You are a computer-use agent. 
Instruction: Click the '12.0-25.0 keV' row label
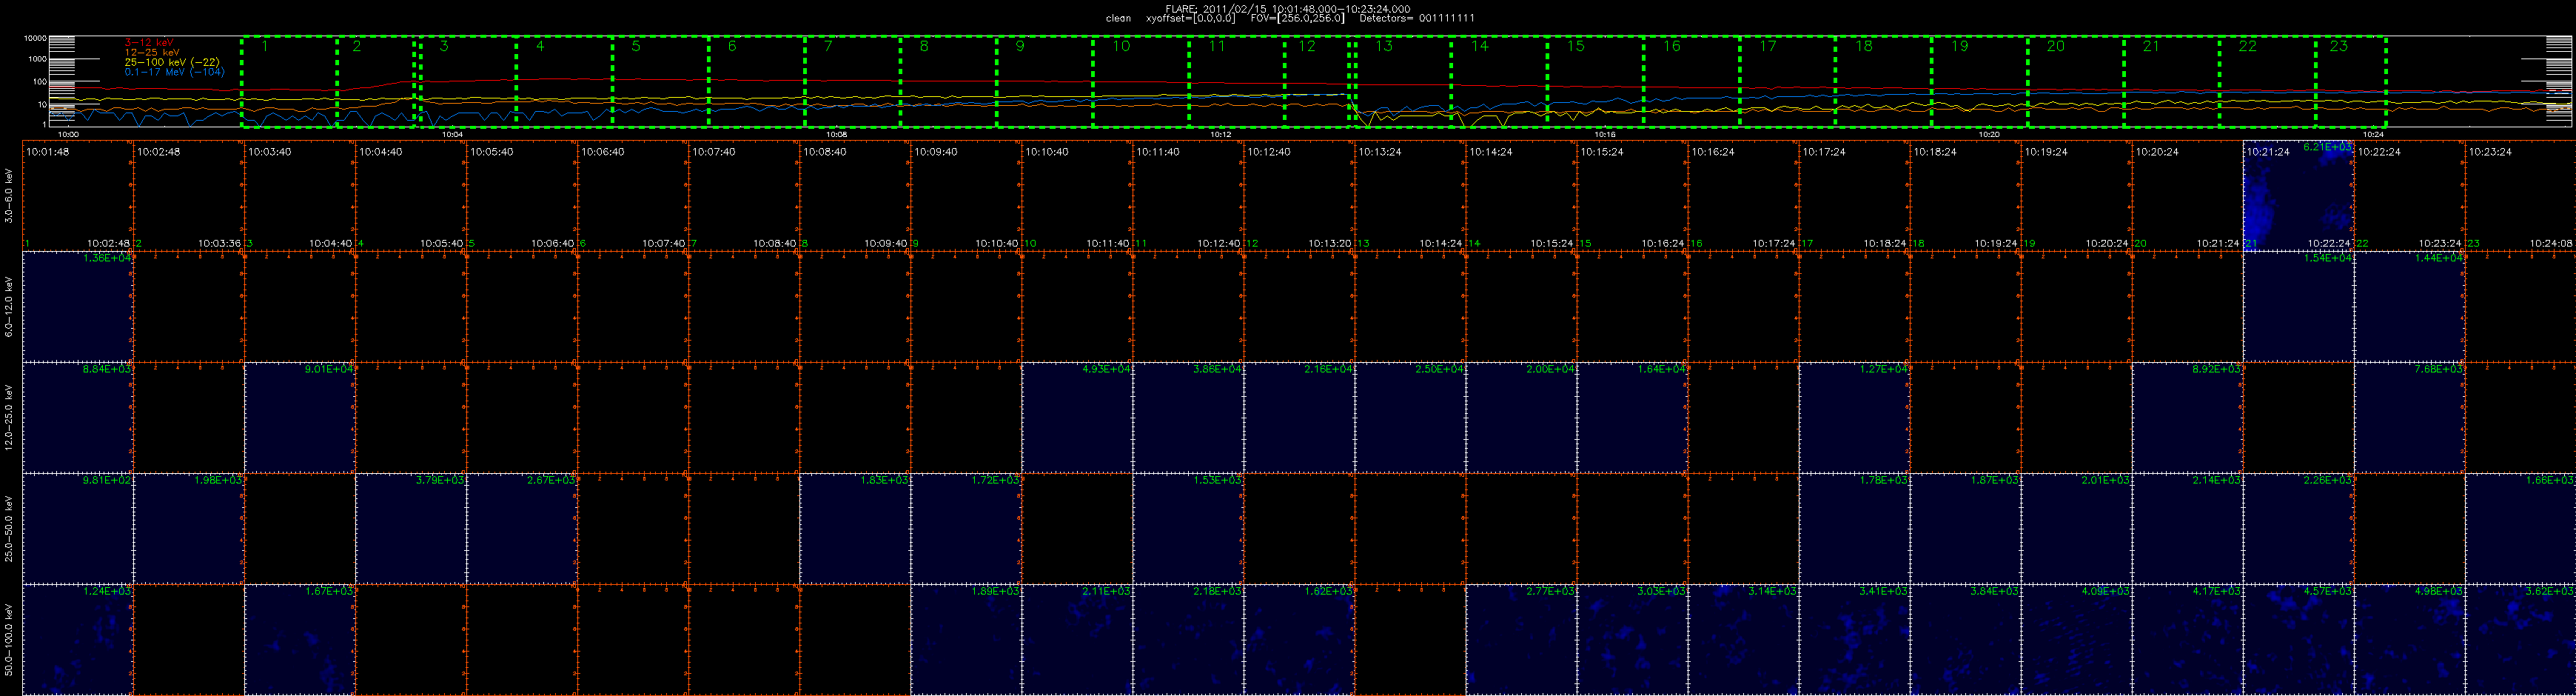9,417
